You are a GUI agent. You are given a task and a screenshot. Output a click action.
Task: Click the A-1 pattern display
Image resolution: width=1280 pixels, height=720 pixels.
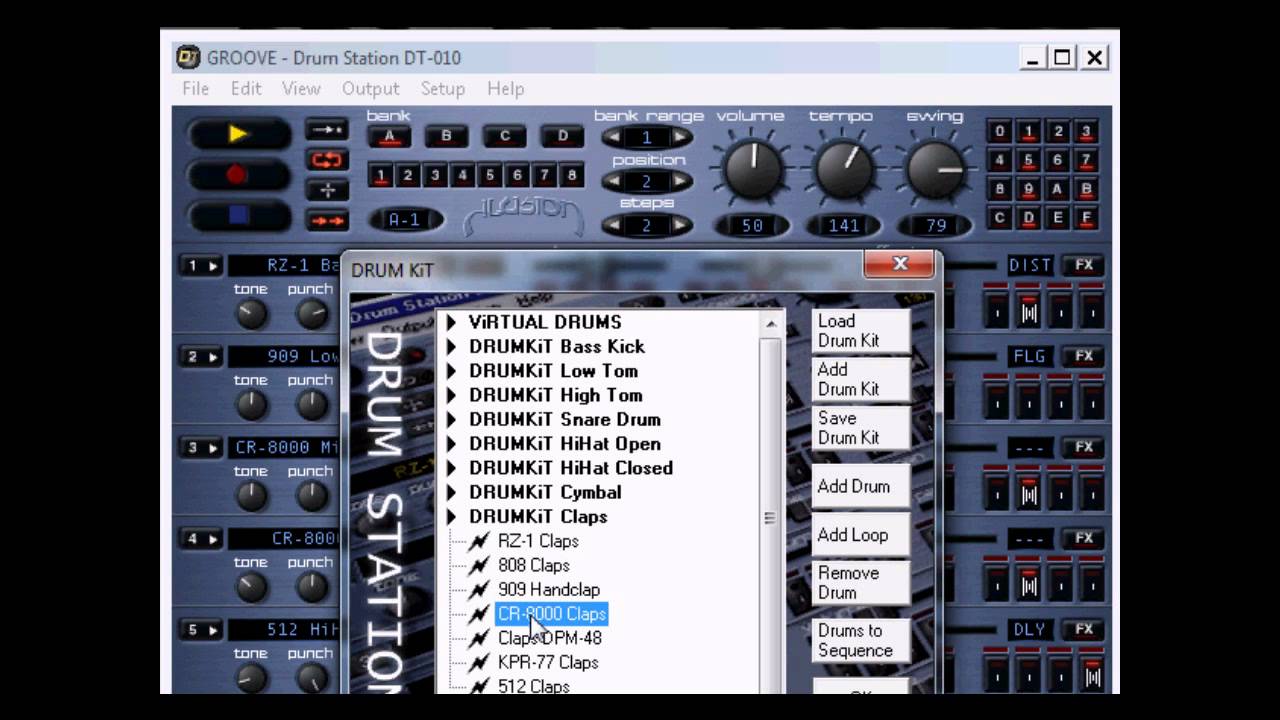(x=404, y=220)
